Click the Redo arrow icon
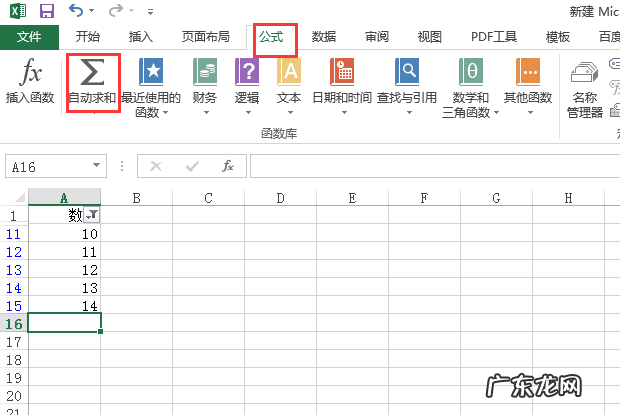Screen dimensions: 620x415 pyautogui.click(x=115, y=11)
